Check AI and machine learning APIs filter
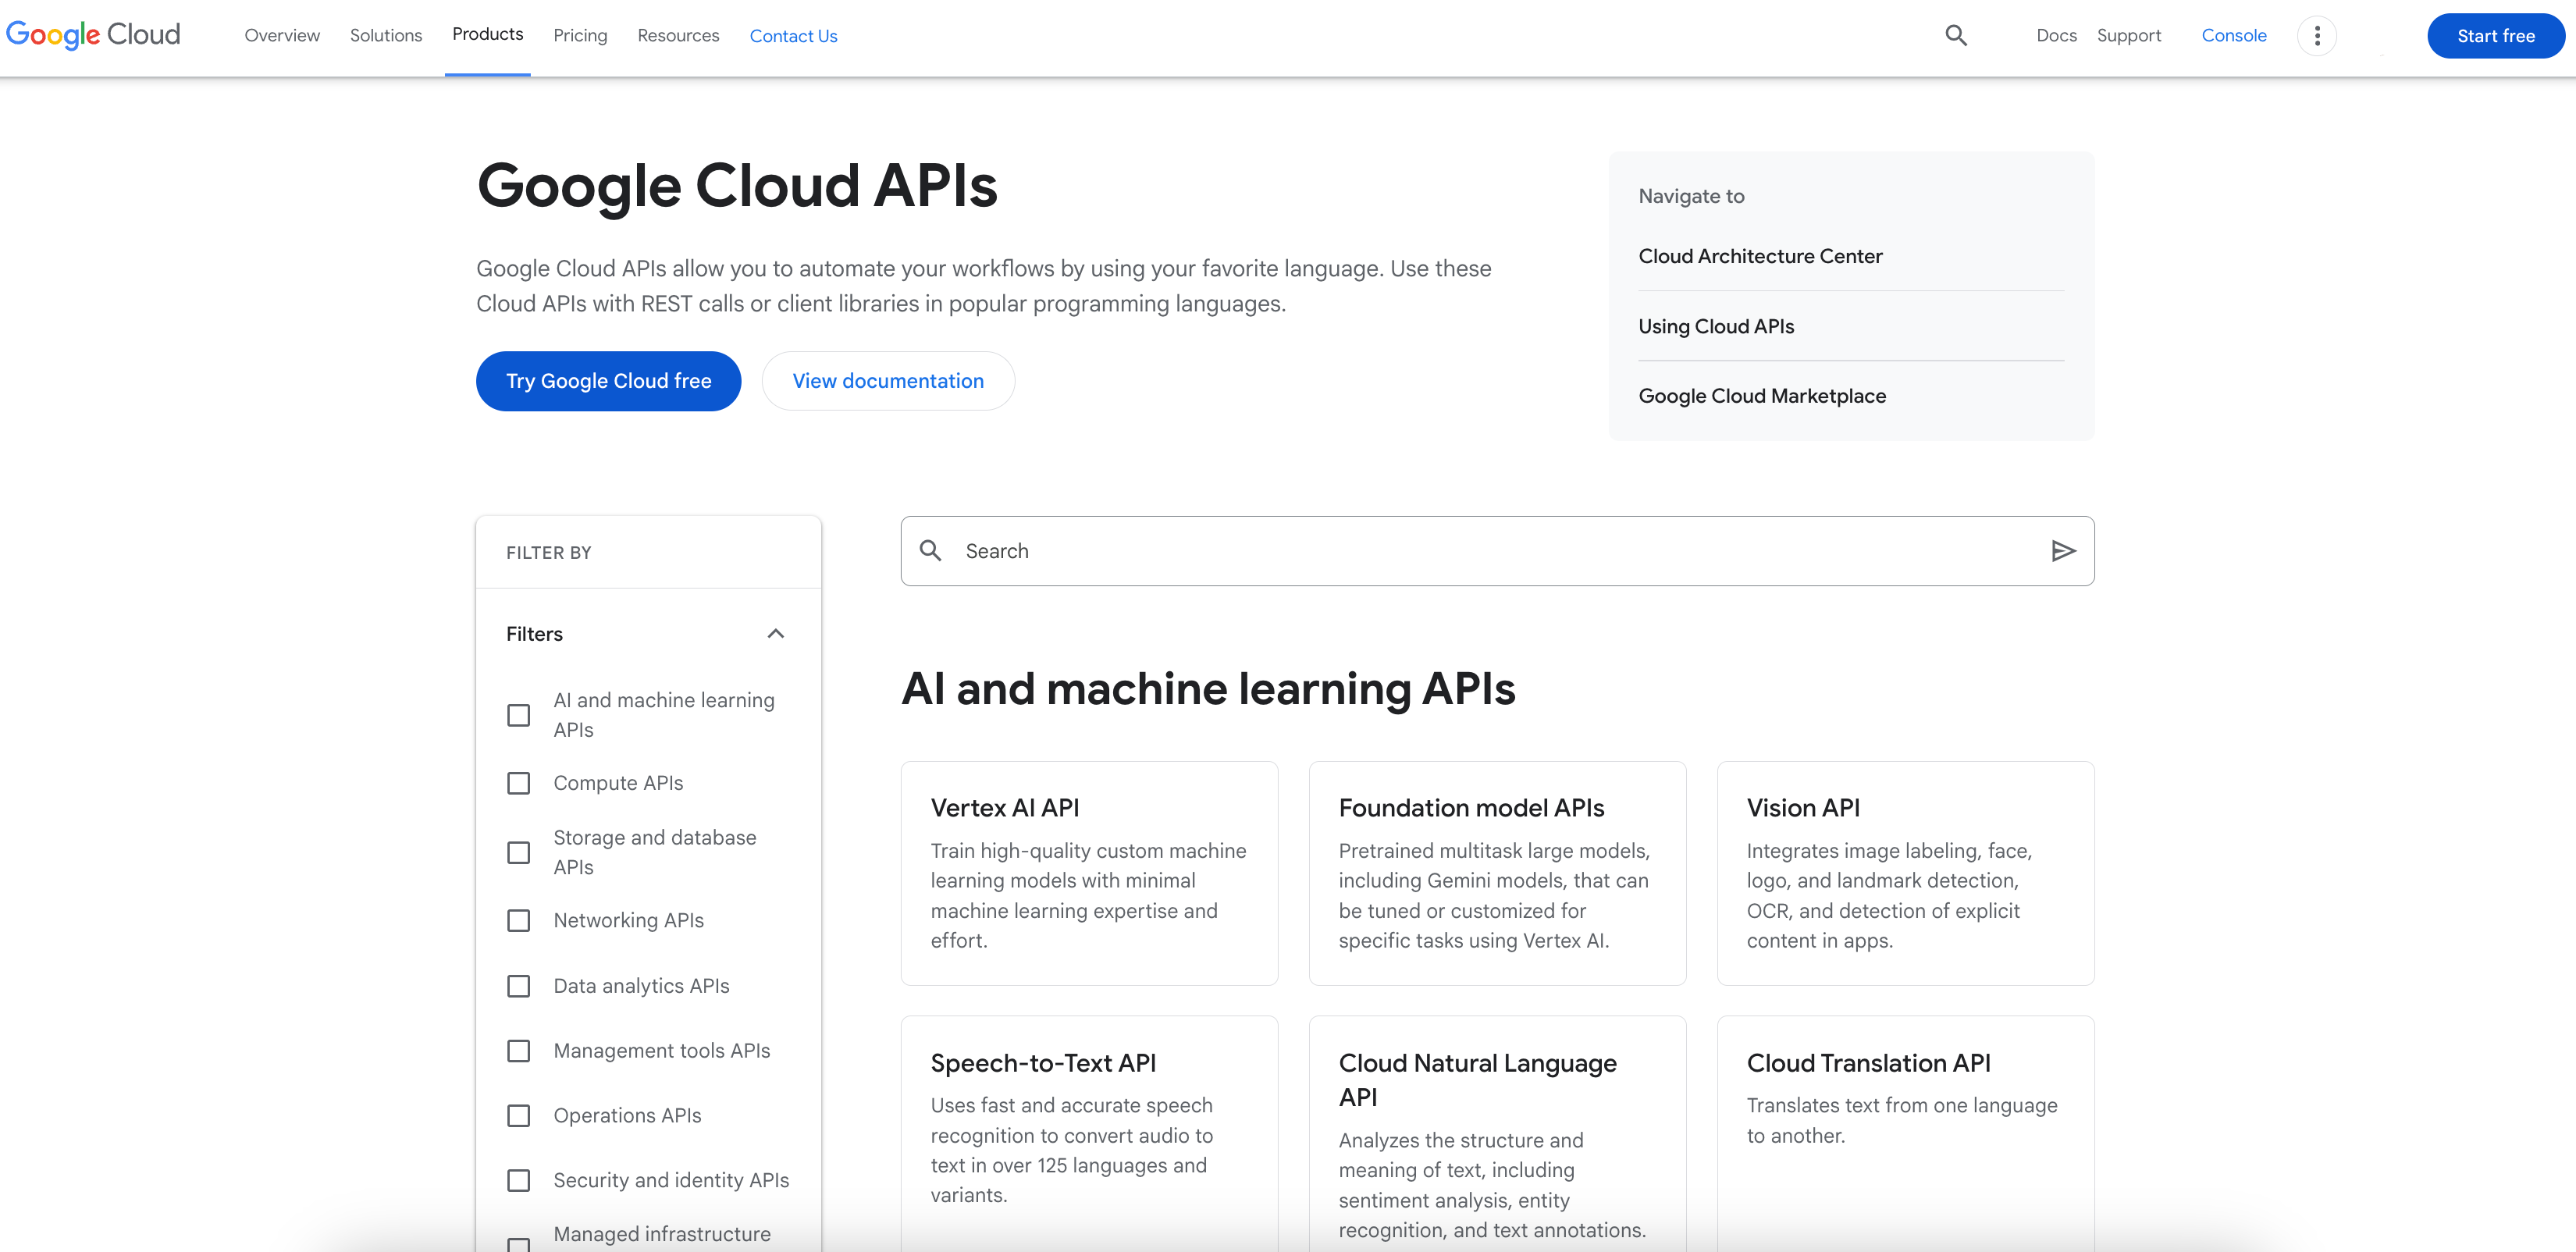Viewport: 2576px width, 1252px height. tap(518, 715)
